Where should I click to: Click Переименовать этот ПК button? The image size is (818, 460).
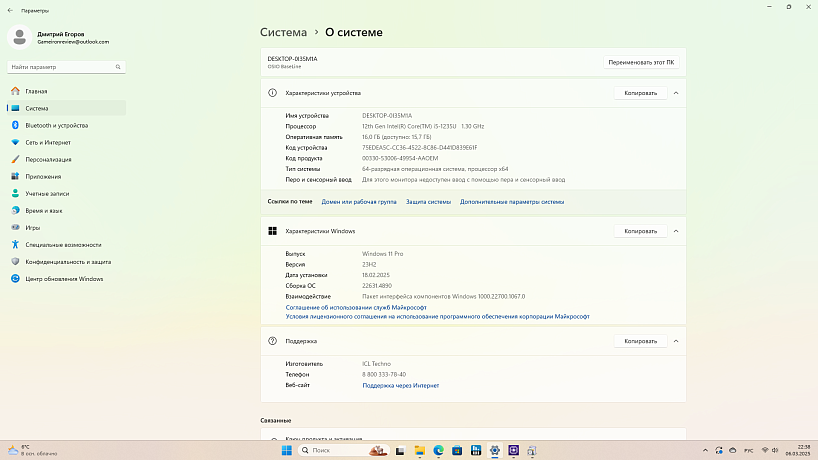641,62
